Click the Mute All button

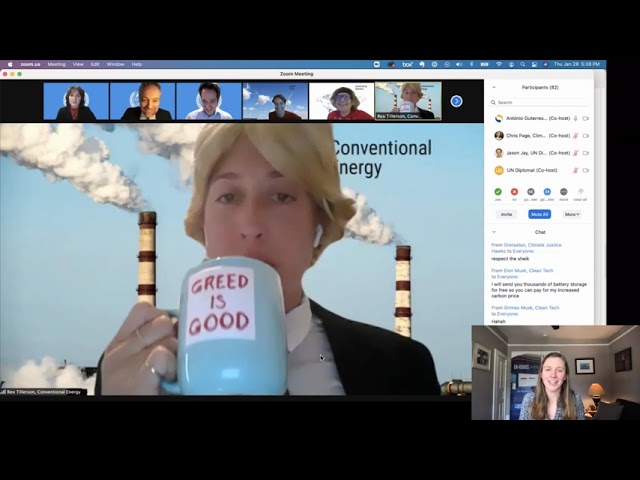click(540, 214)
